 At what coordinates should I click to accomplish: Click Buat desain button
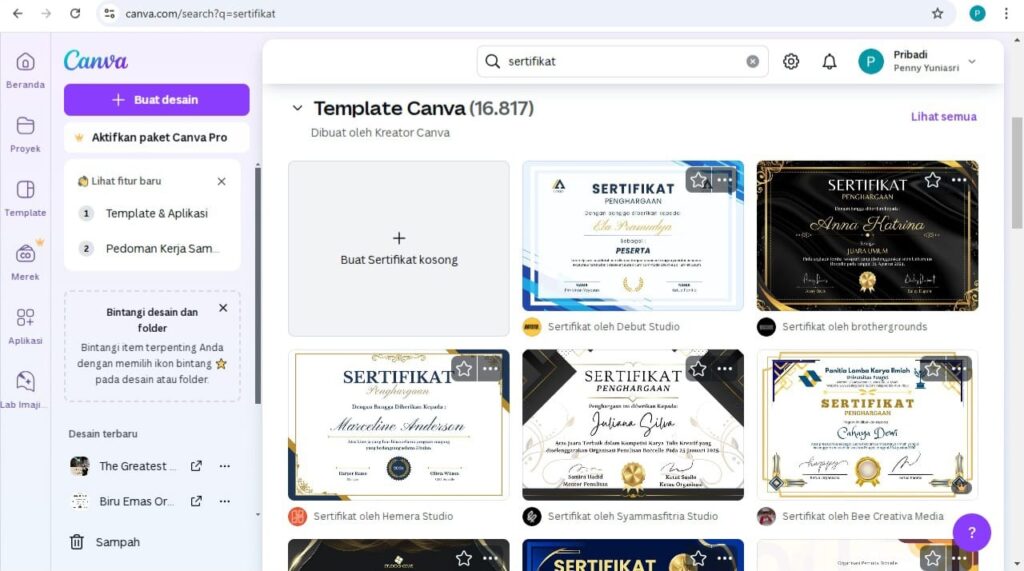click(x=157, y=99)
